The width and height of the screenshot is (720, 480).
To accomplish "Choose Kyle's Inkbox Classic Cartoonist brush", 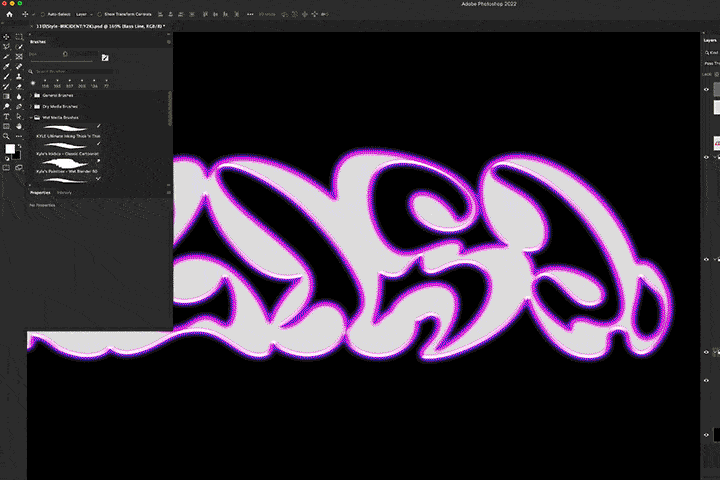I will pyautogui.click(x=68, y=149).
